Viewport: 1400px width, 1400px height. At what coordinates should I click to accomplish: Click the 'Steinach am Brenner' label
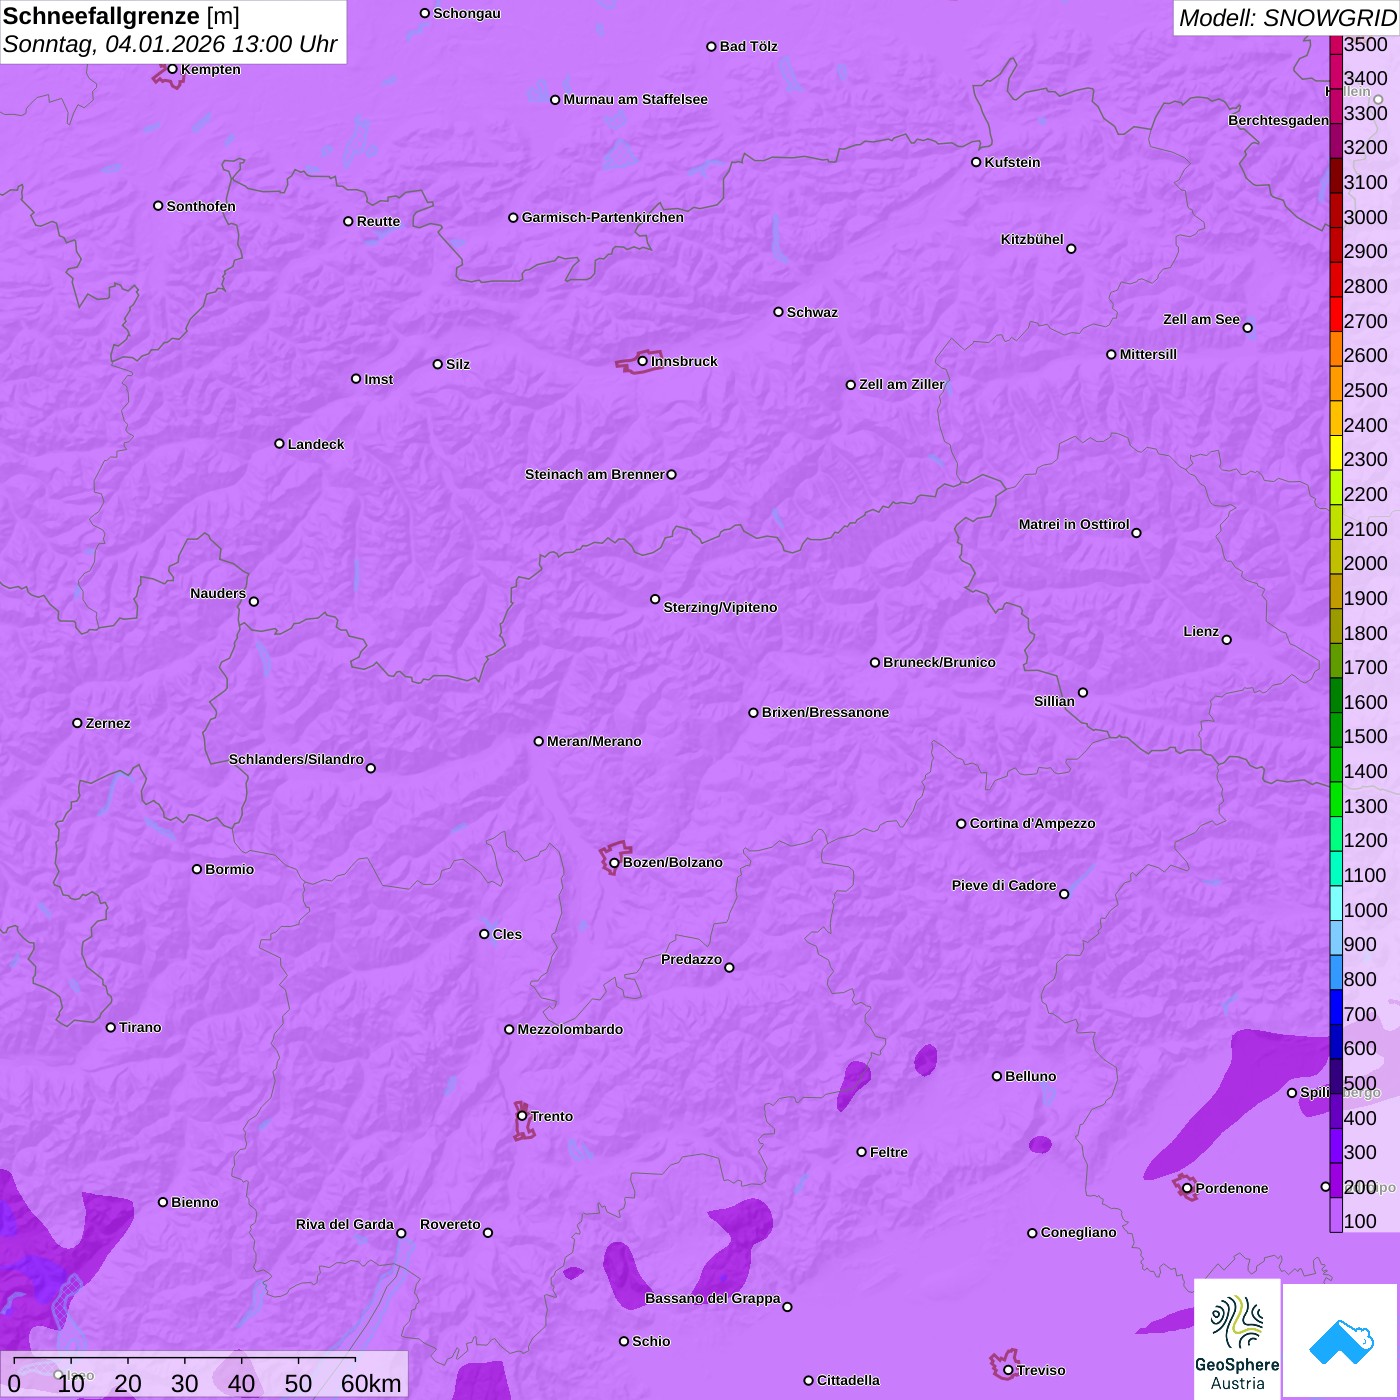point(595,474)
